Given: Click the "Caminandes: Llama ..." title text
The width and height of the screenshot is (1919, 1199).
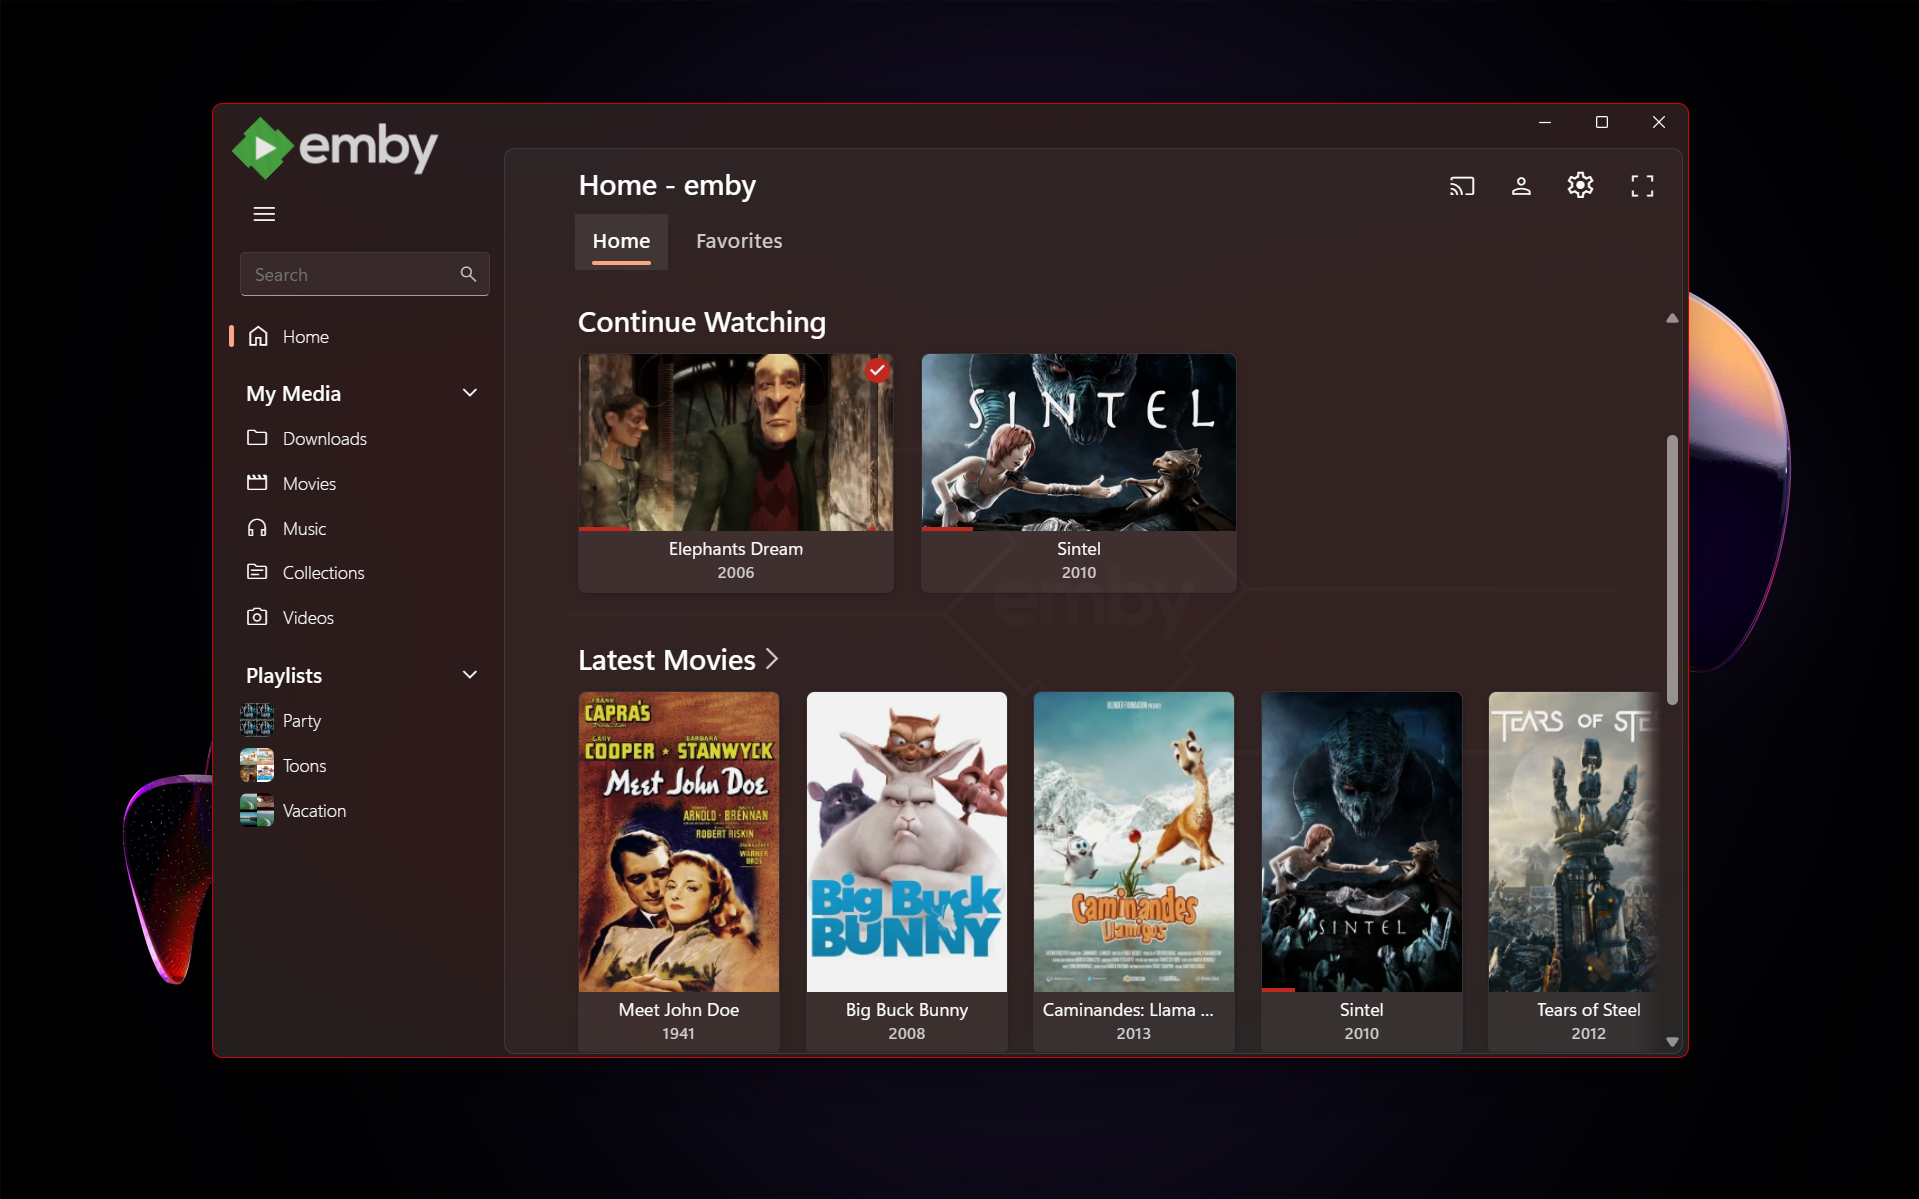Looking at the screenshot, I should [x=1128, y=1010].
